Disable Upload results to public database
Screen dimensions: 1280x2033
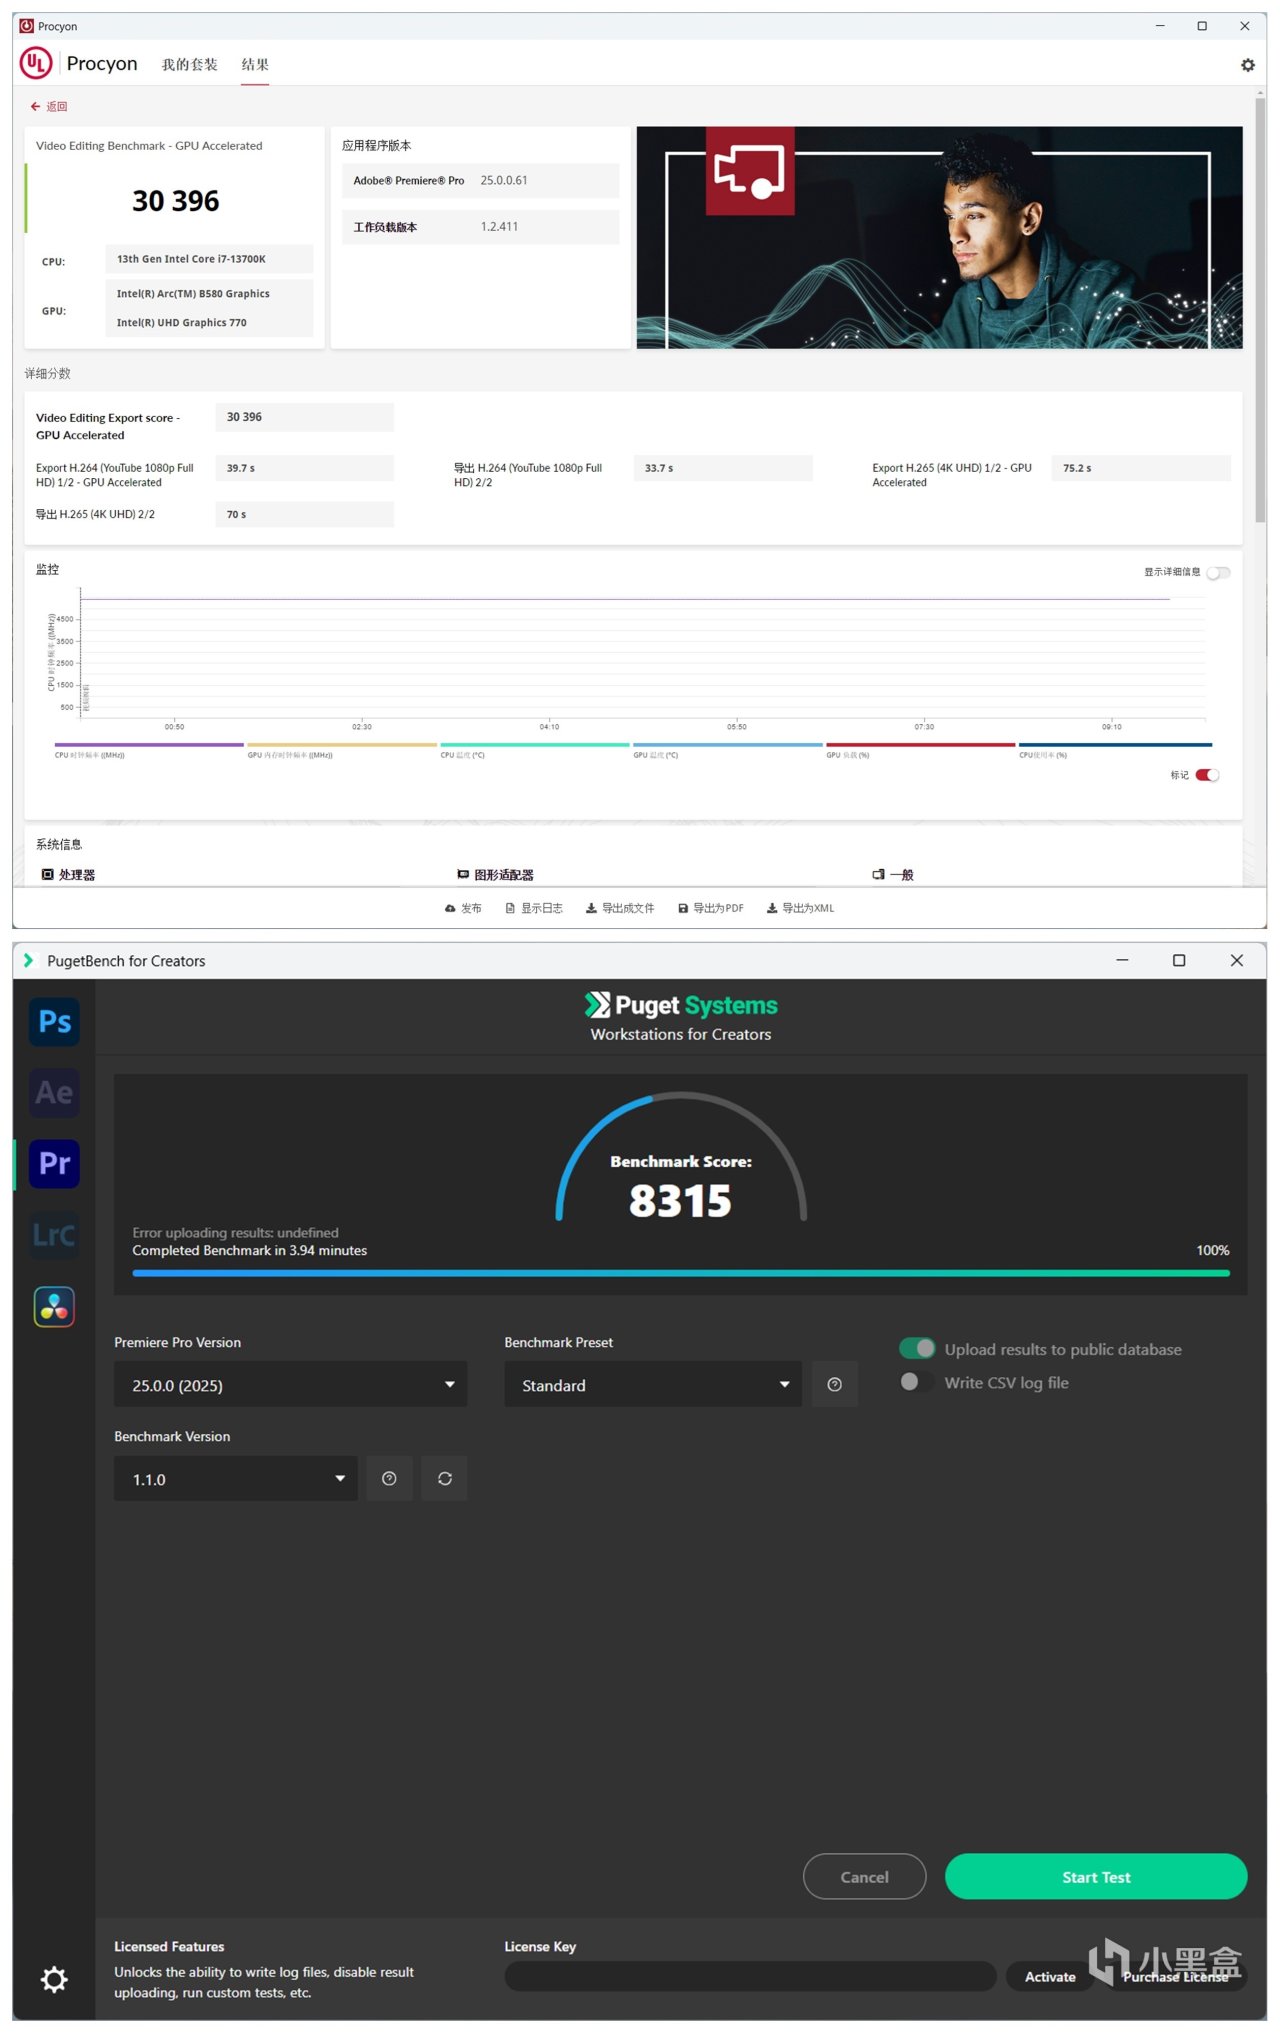(917, 1349)
